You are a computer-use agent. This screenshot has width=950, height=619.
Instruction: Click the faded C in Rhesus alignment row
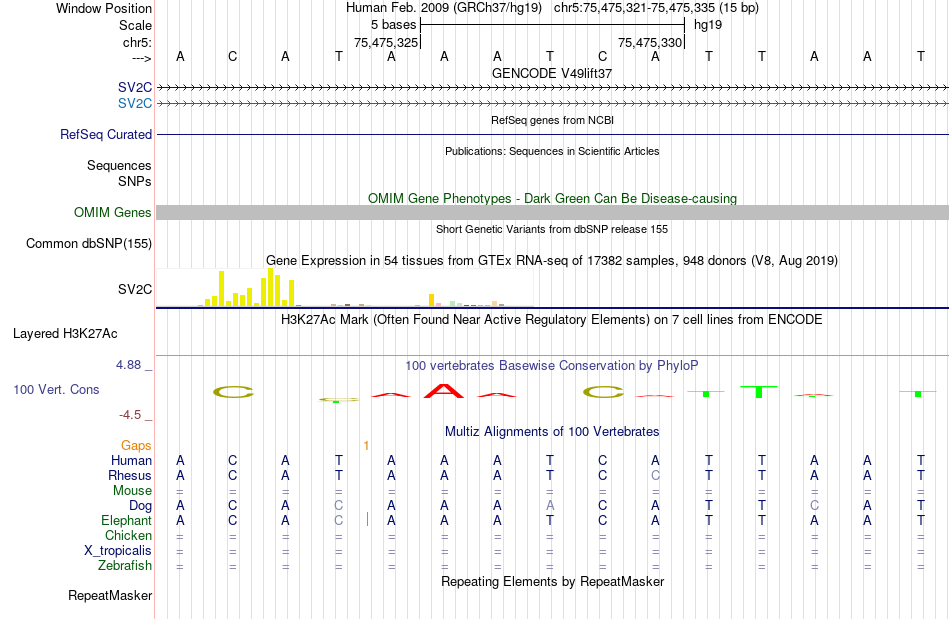click(655, 475)
